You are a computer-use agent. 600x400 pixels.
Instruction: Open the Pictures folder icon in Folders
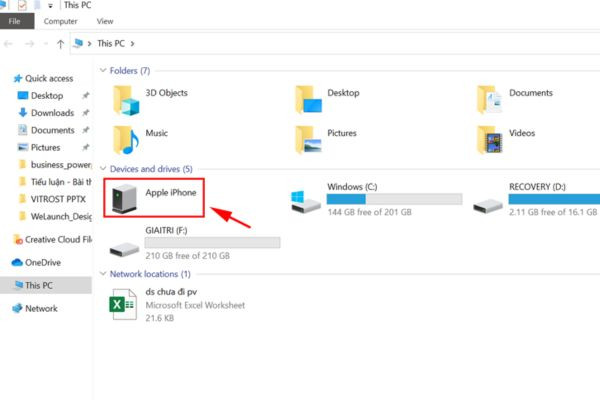[308, 140]
